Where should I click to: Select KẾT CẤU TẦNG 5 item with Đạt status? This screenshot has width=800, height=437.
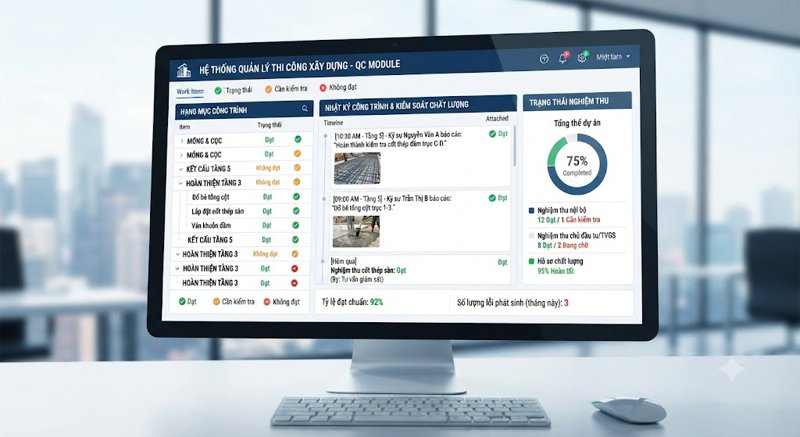[210, 240]
